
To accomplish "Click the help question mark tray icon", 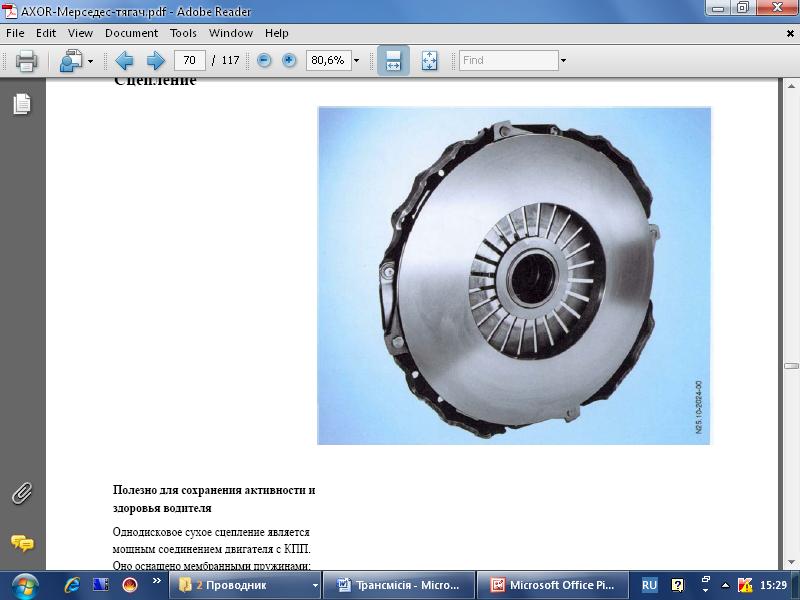I will coord(678,585).
